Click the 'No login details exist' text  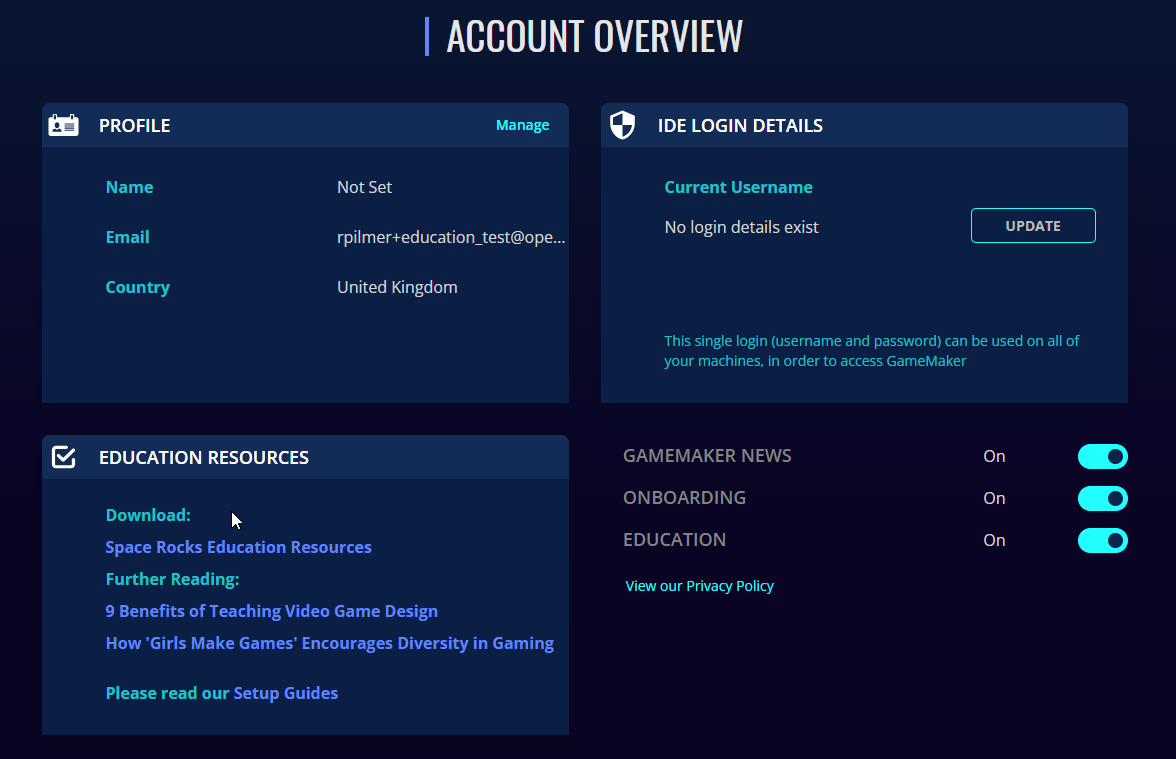point(741,227)
